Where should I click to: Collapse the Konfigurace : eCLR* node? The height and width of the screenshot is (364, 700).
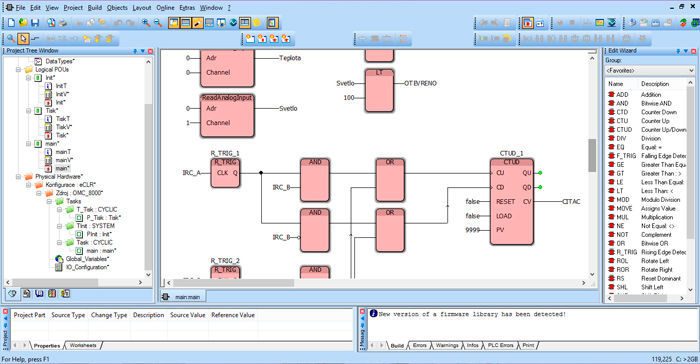(29, 185)
